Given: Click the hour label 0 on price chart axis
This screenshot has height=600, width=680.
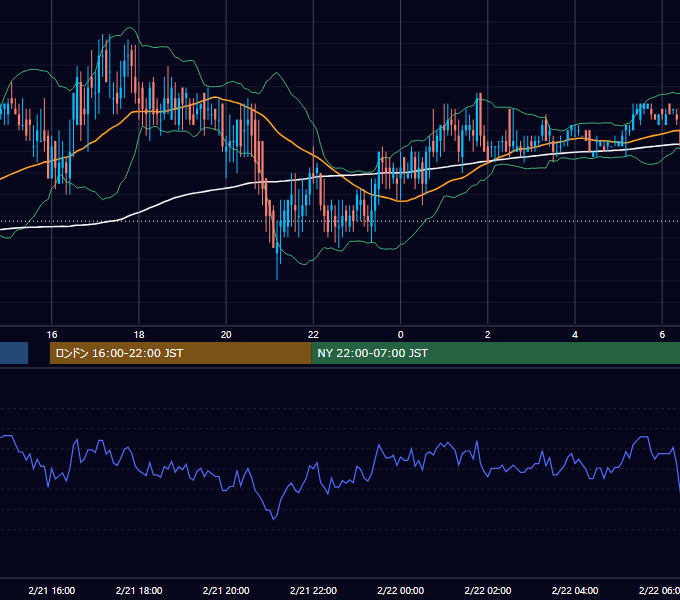Looking at the screenshot, I should [x=400, y=335].
